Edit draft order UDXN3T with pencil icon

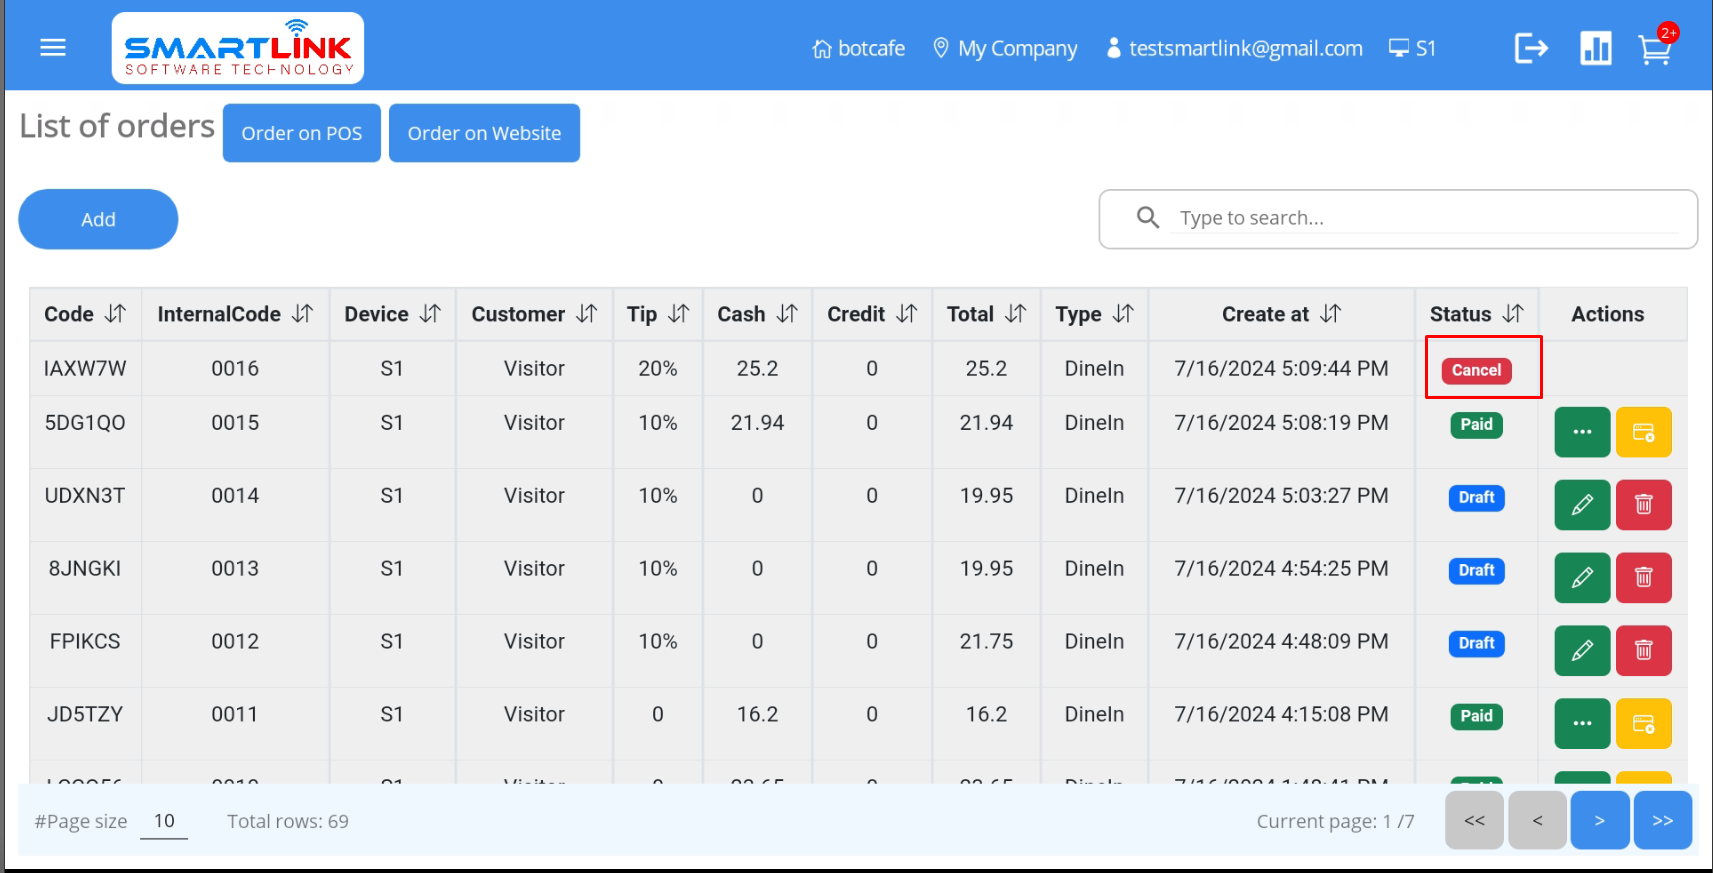coord(1582,505)
